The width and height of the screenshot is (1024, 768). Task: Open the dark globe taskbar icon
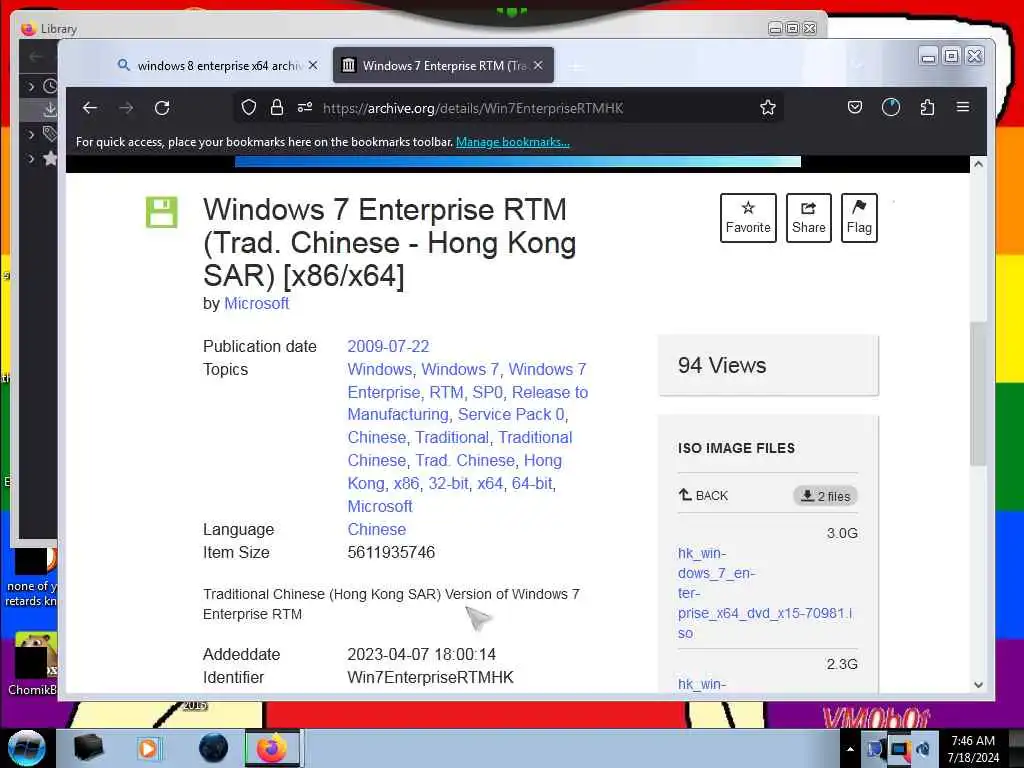click(x=213, y=748)
